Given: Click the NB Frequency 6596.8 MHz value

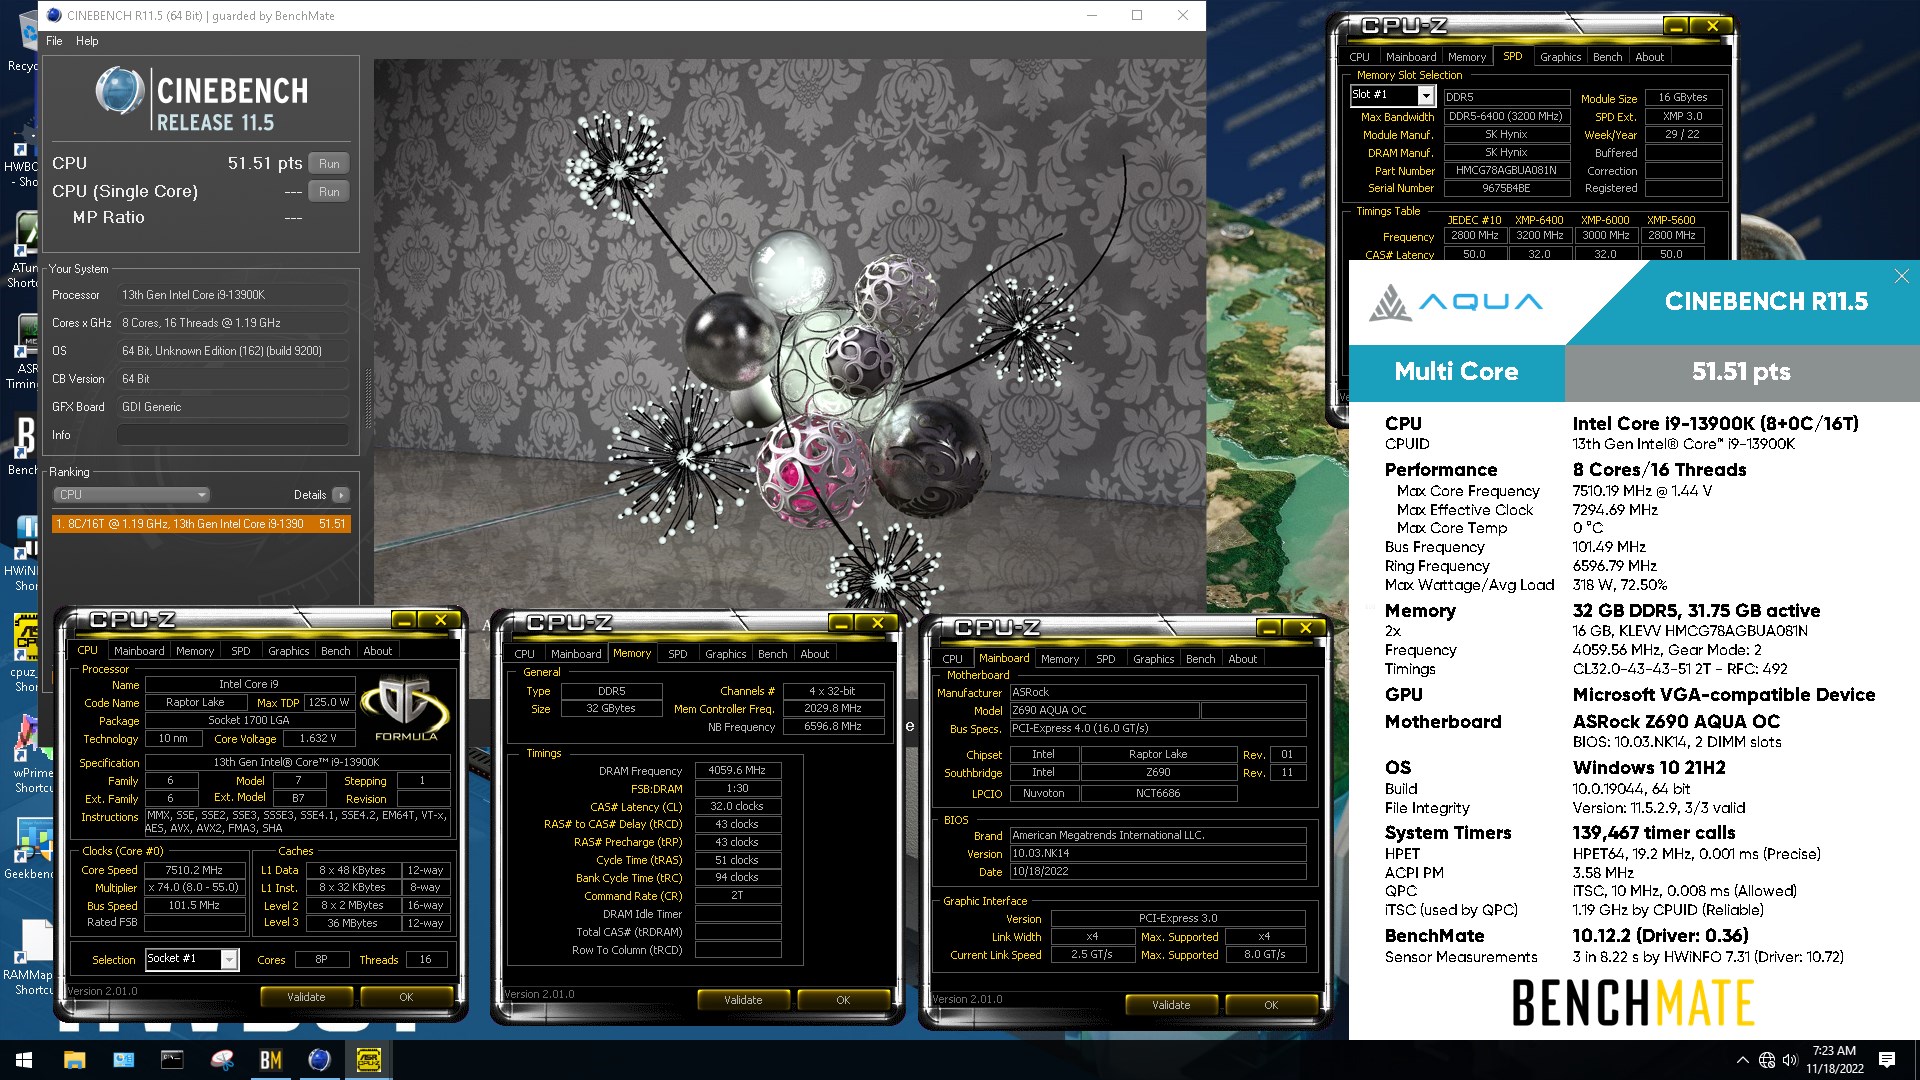Looking at the screenshot, I should [832, 727].
